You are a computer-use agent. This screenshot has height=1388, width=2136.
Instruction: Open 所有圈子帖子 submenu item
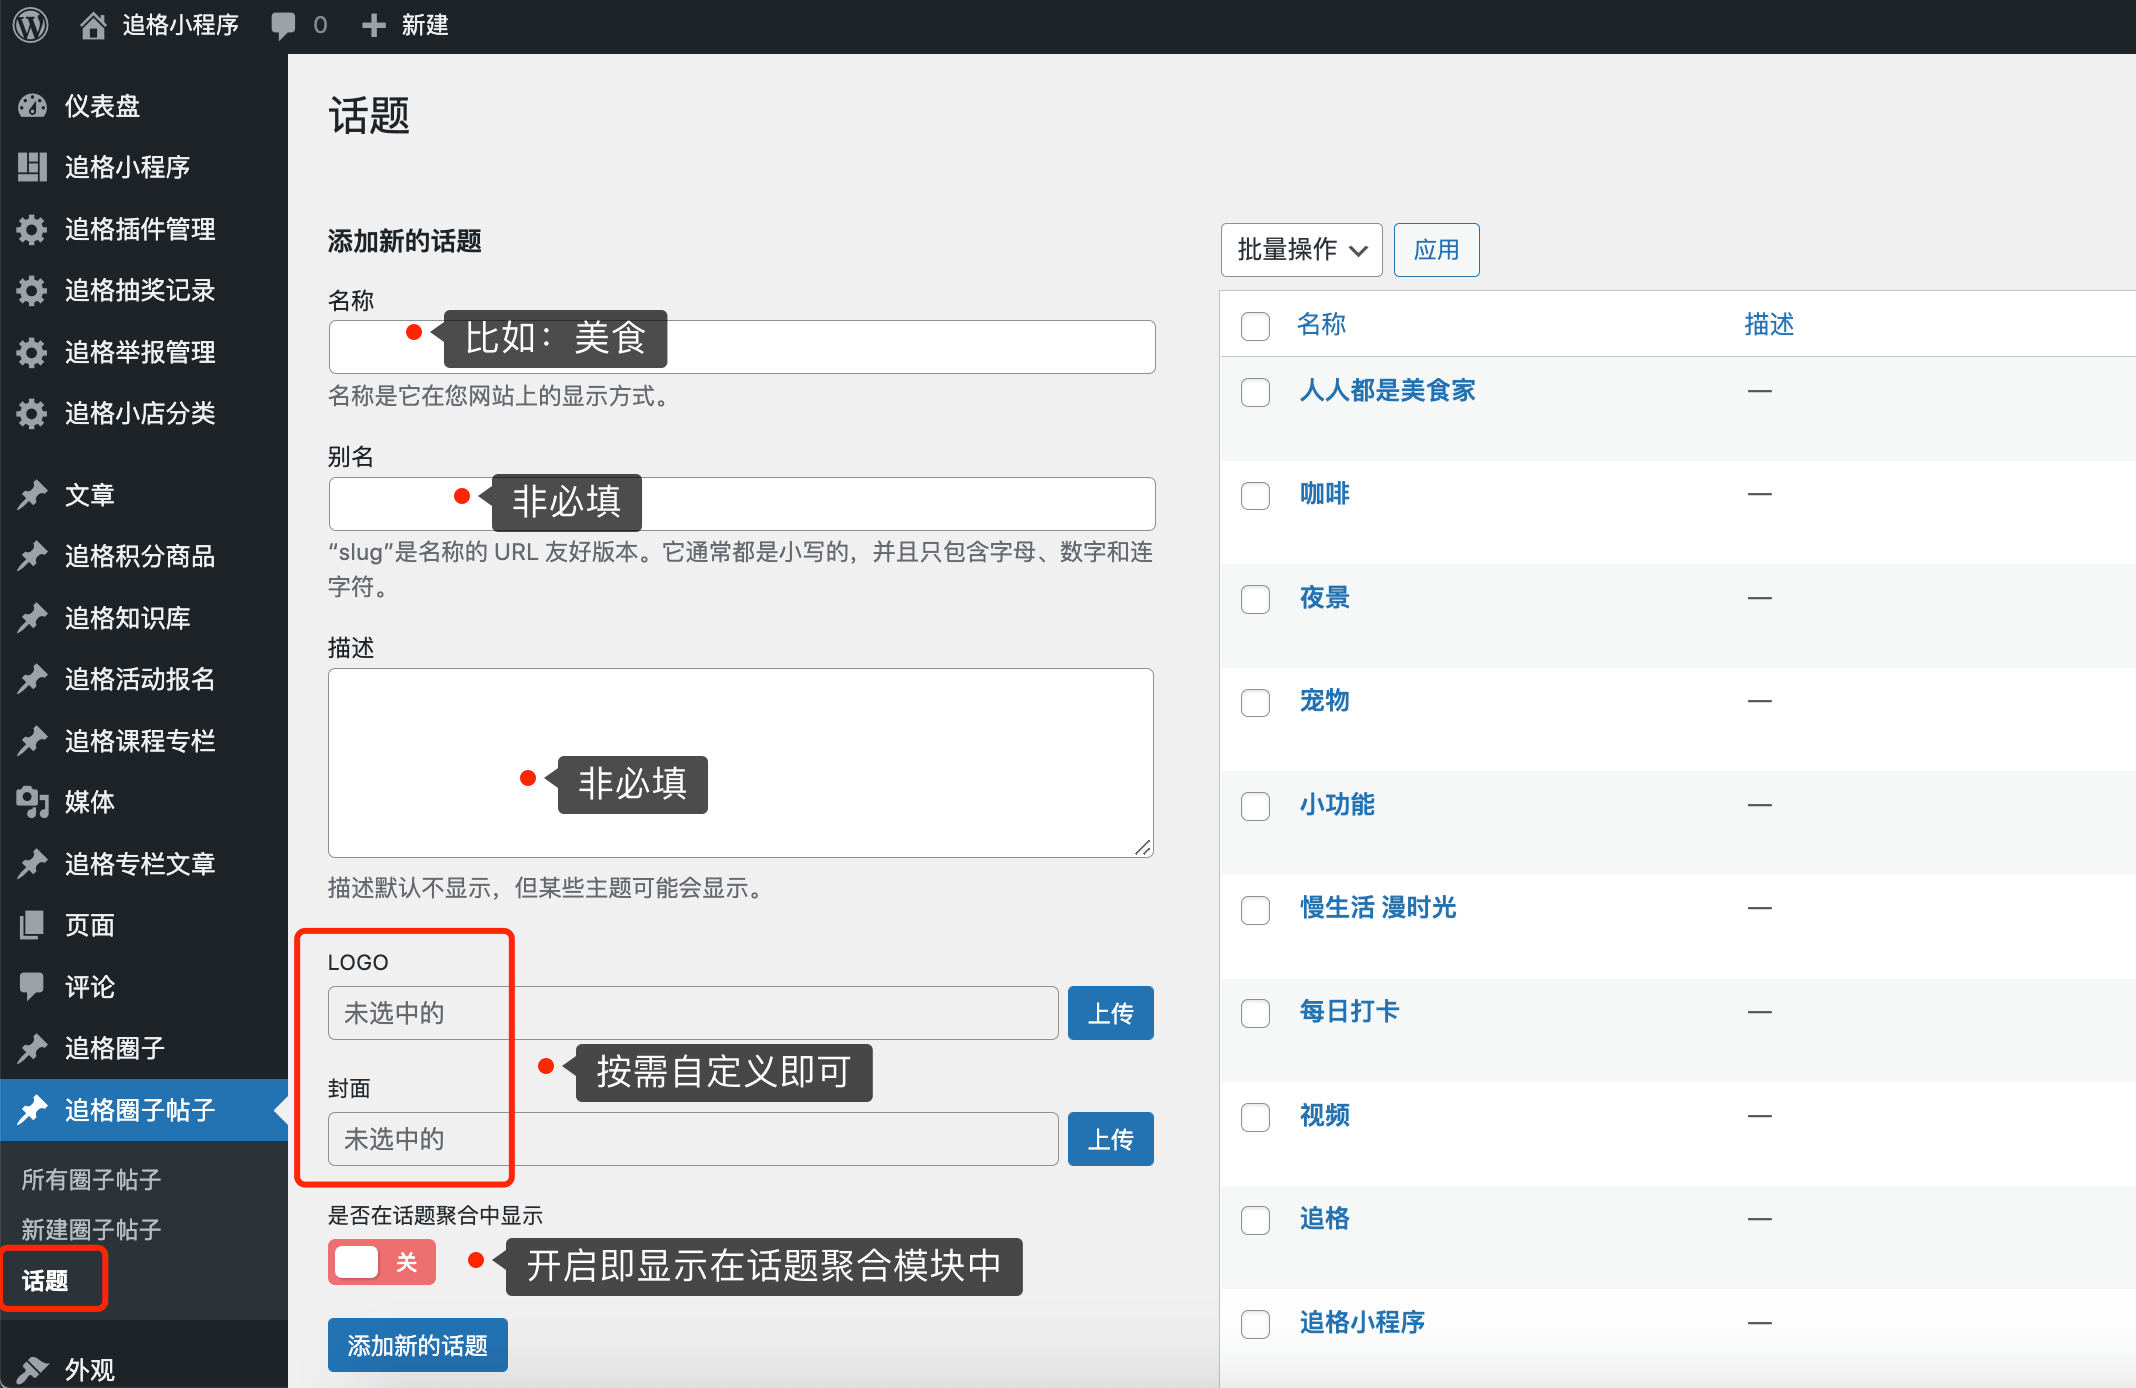click(91, 1180)
